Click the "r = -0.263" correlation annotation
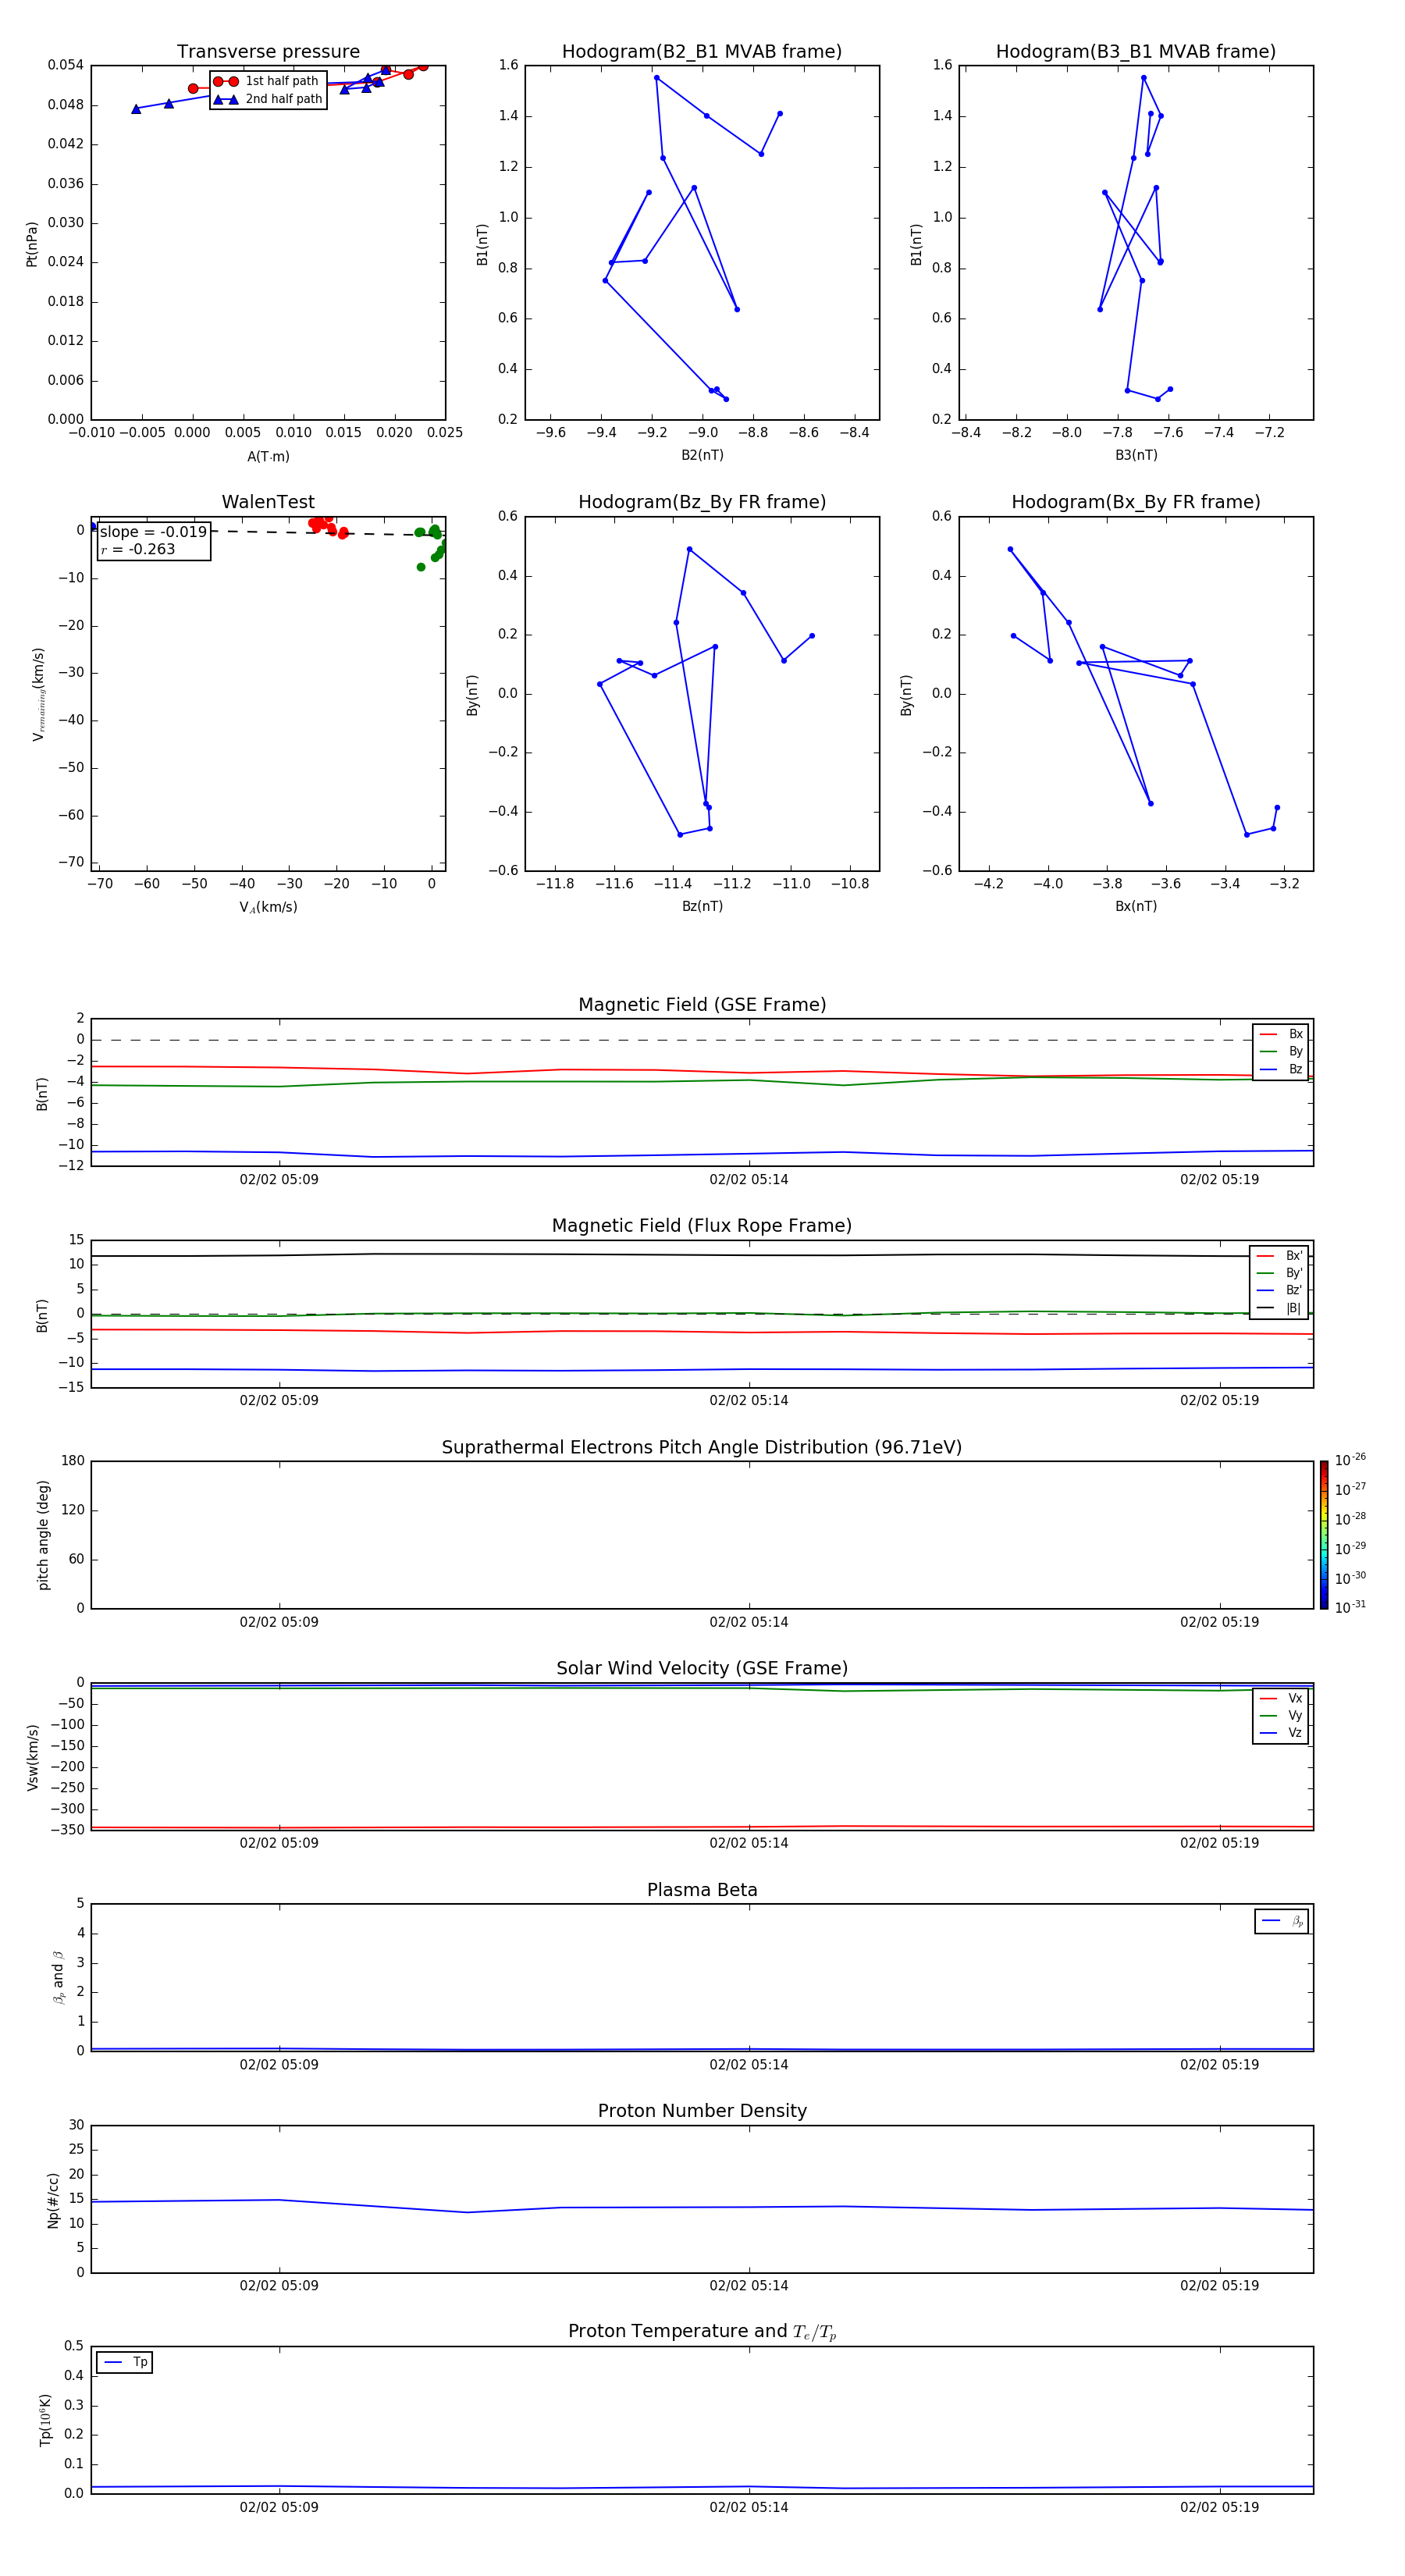Screen dimensions: 1405x2576 [138, 549]
